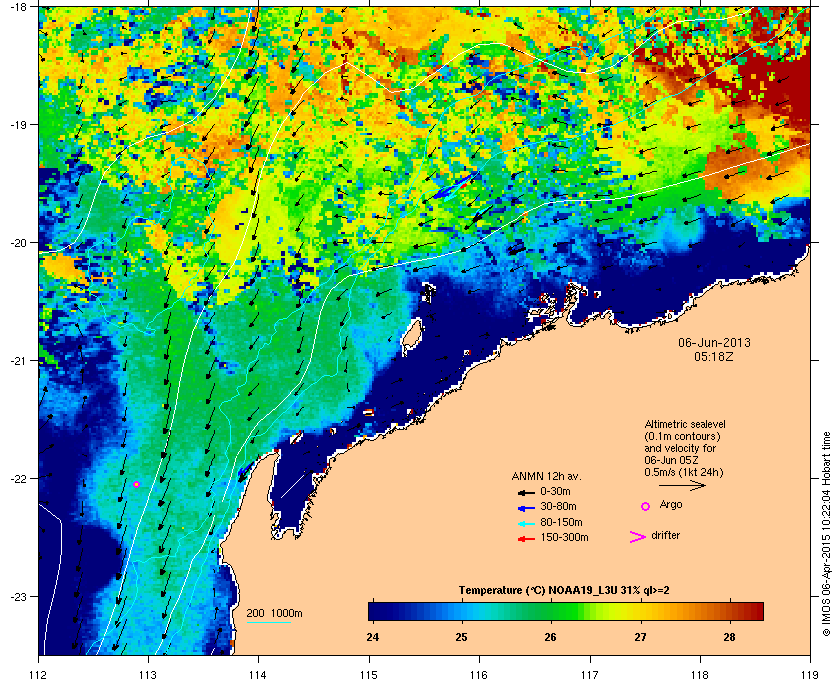840x680 pixels.
Task: Click the colorbar tick label 27
Action: coord(640,637)
